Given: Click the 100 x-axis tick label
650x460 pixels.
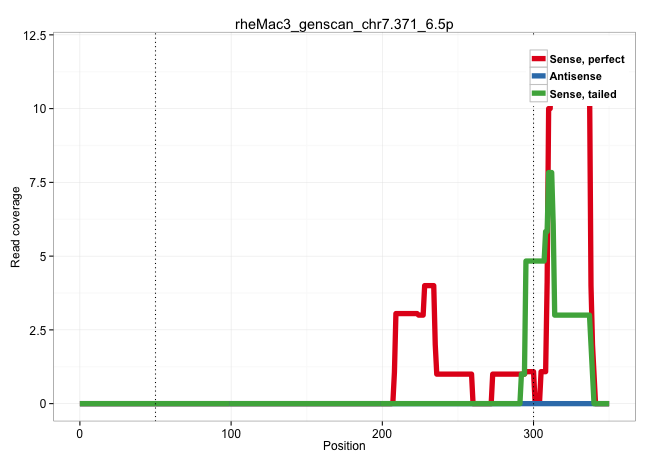Looking at the screenshot, I should pos(231,431).
